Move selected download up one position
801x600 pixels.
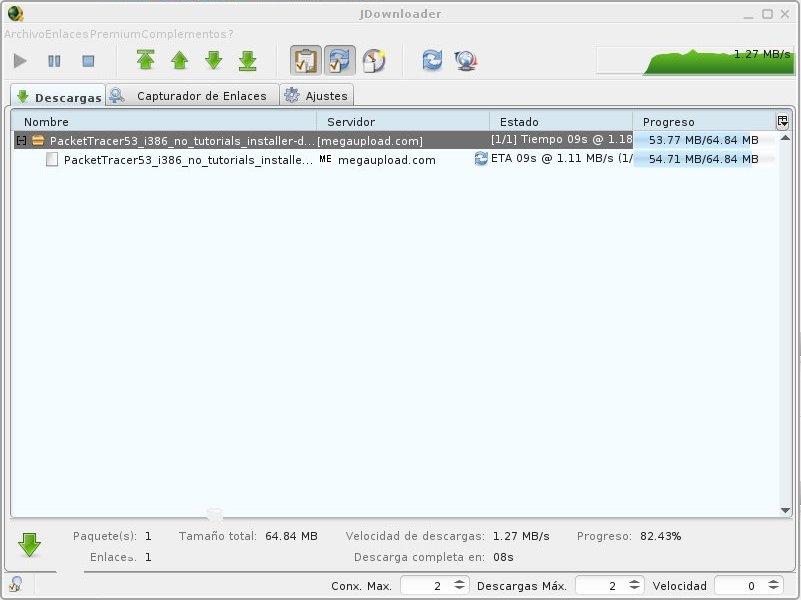coord(179,60)
